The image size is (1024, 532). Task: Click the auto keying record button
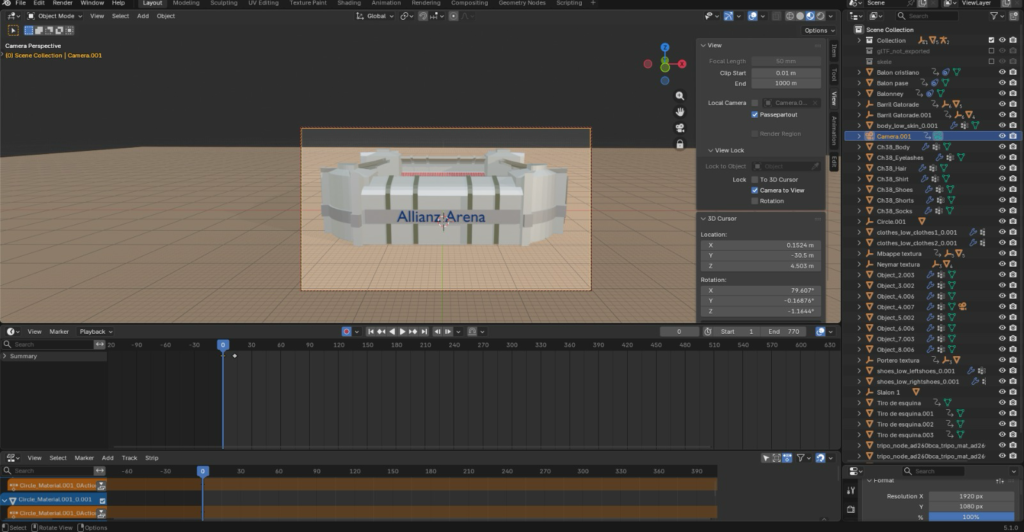pyautogui.click(x=347, y=331)
